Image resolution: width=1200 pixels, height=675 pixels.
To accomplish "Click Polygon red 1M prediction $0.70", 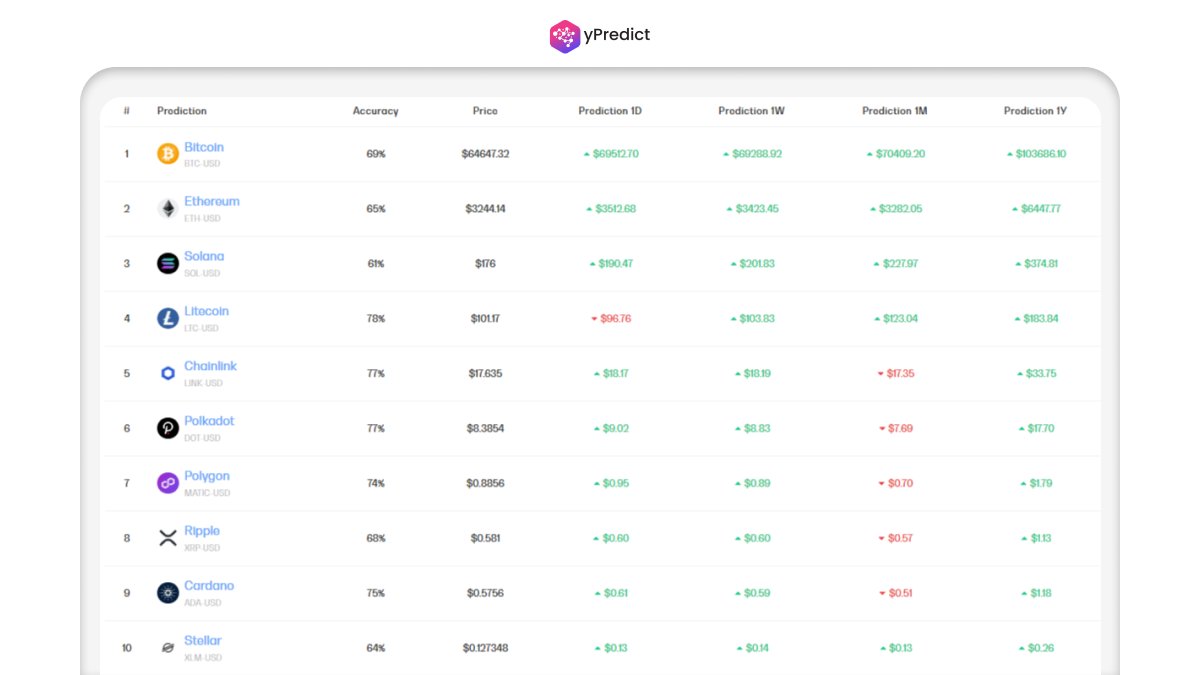I will [895, 483].
